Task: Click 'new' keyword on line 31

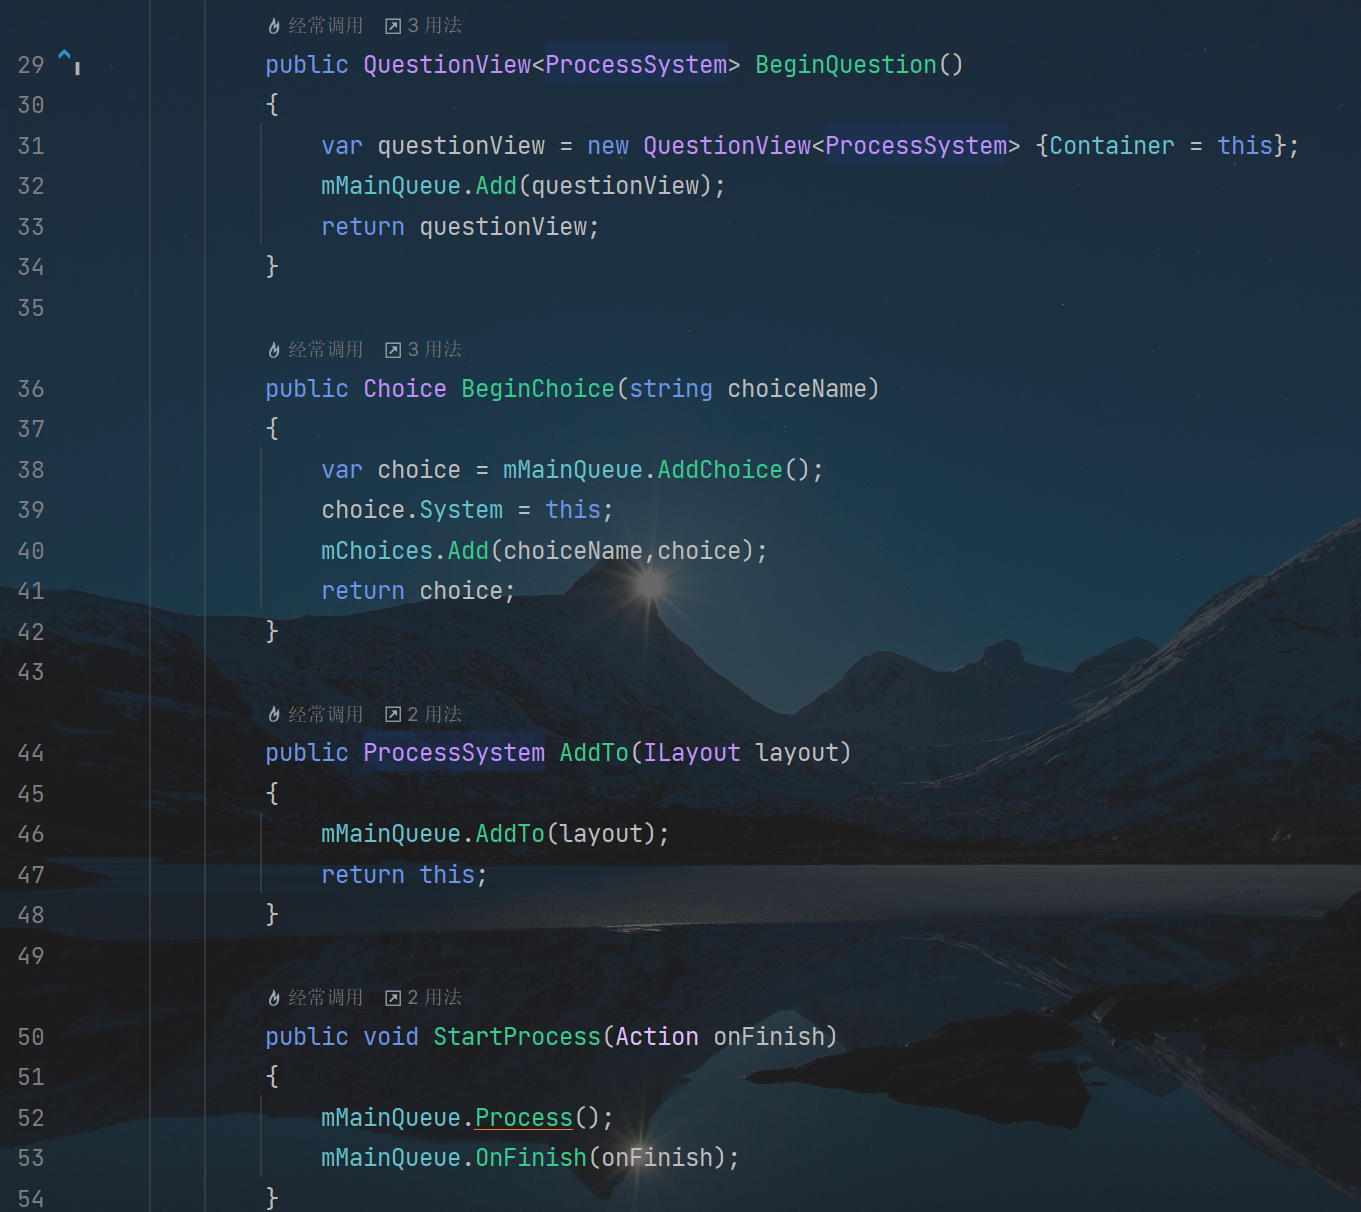Action: (608, 146)
